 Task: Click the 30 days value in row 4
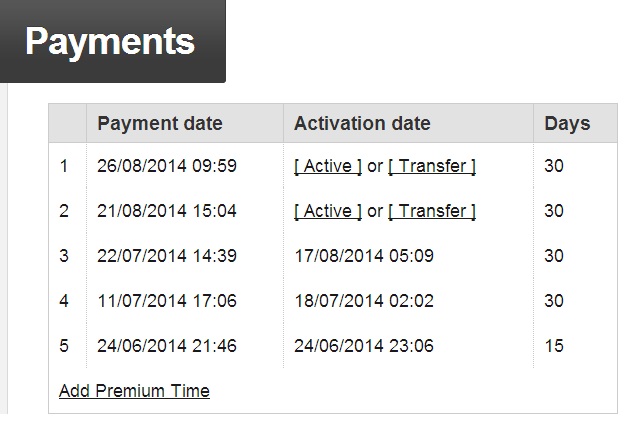[554, 301]
